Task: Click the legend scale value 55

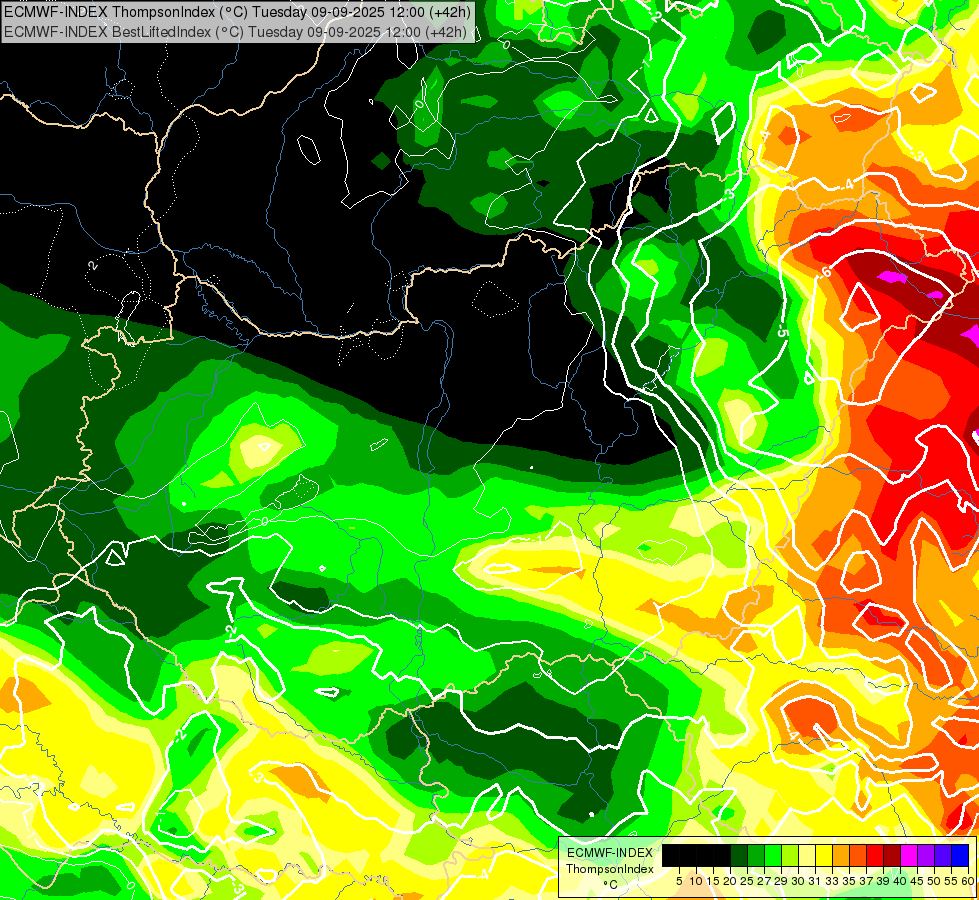Action: point(952,881)
